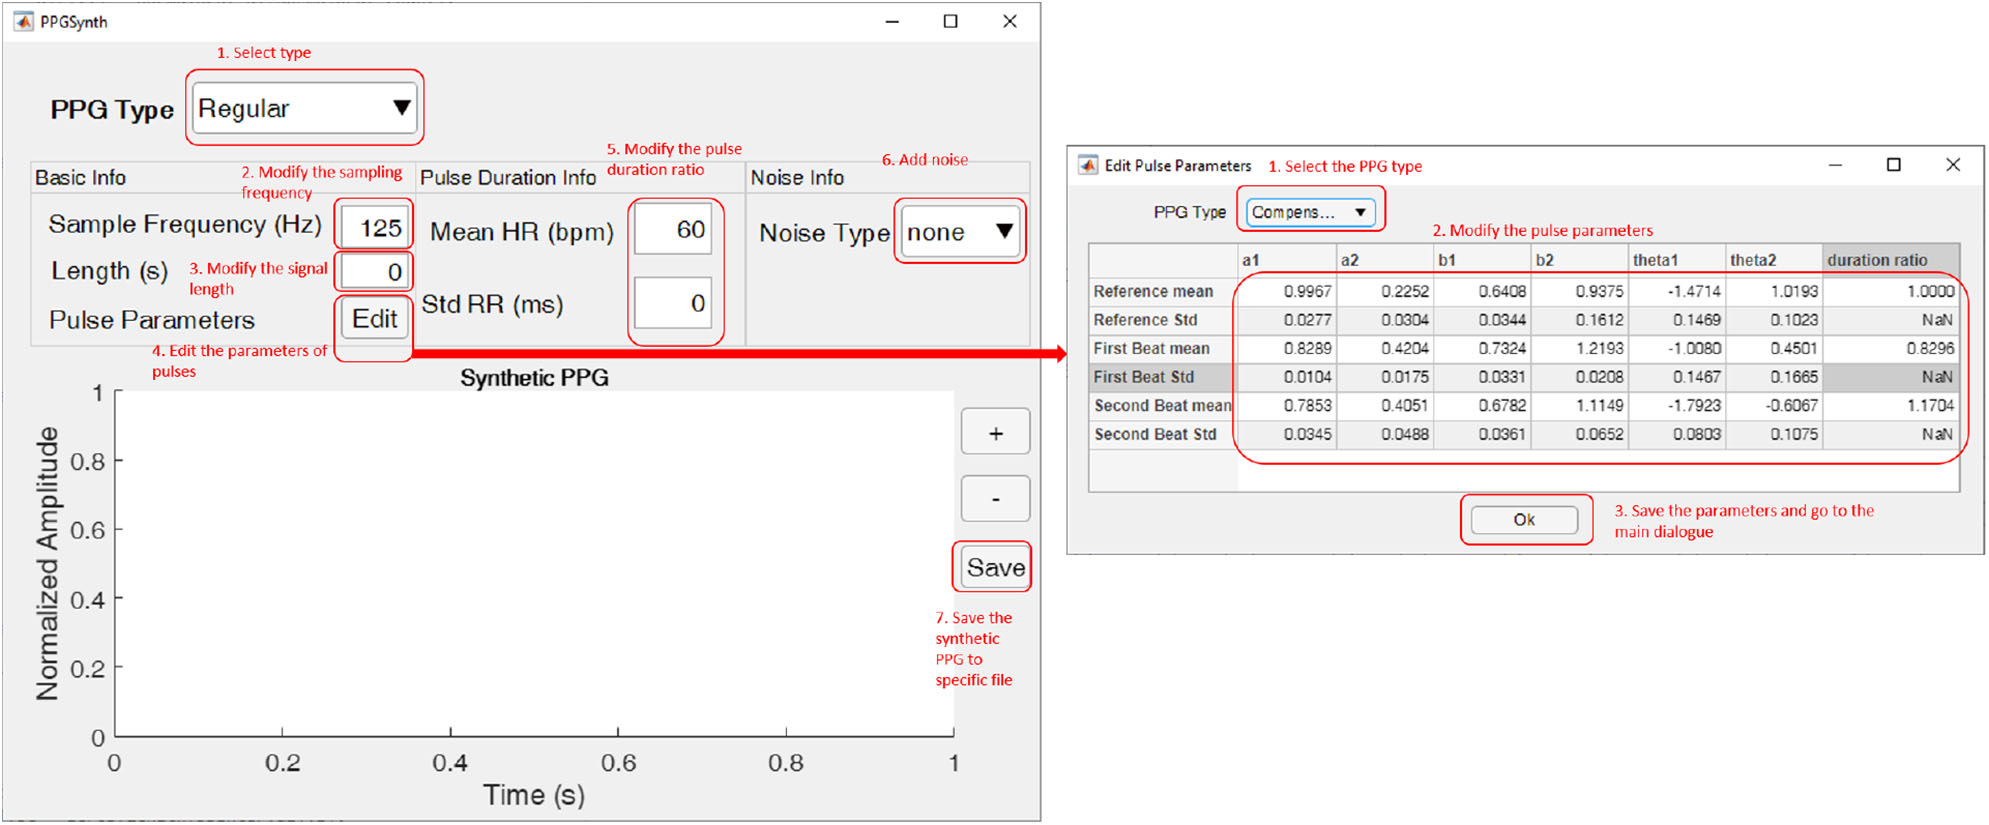This screenshot has height=825, width=1989.
Task: Open PPG Type dropdown in Edit Pulse Parameters
Action: (1310, 212)
